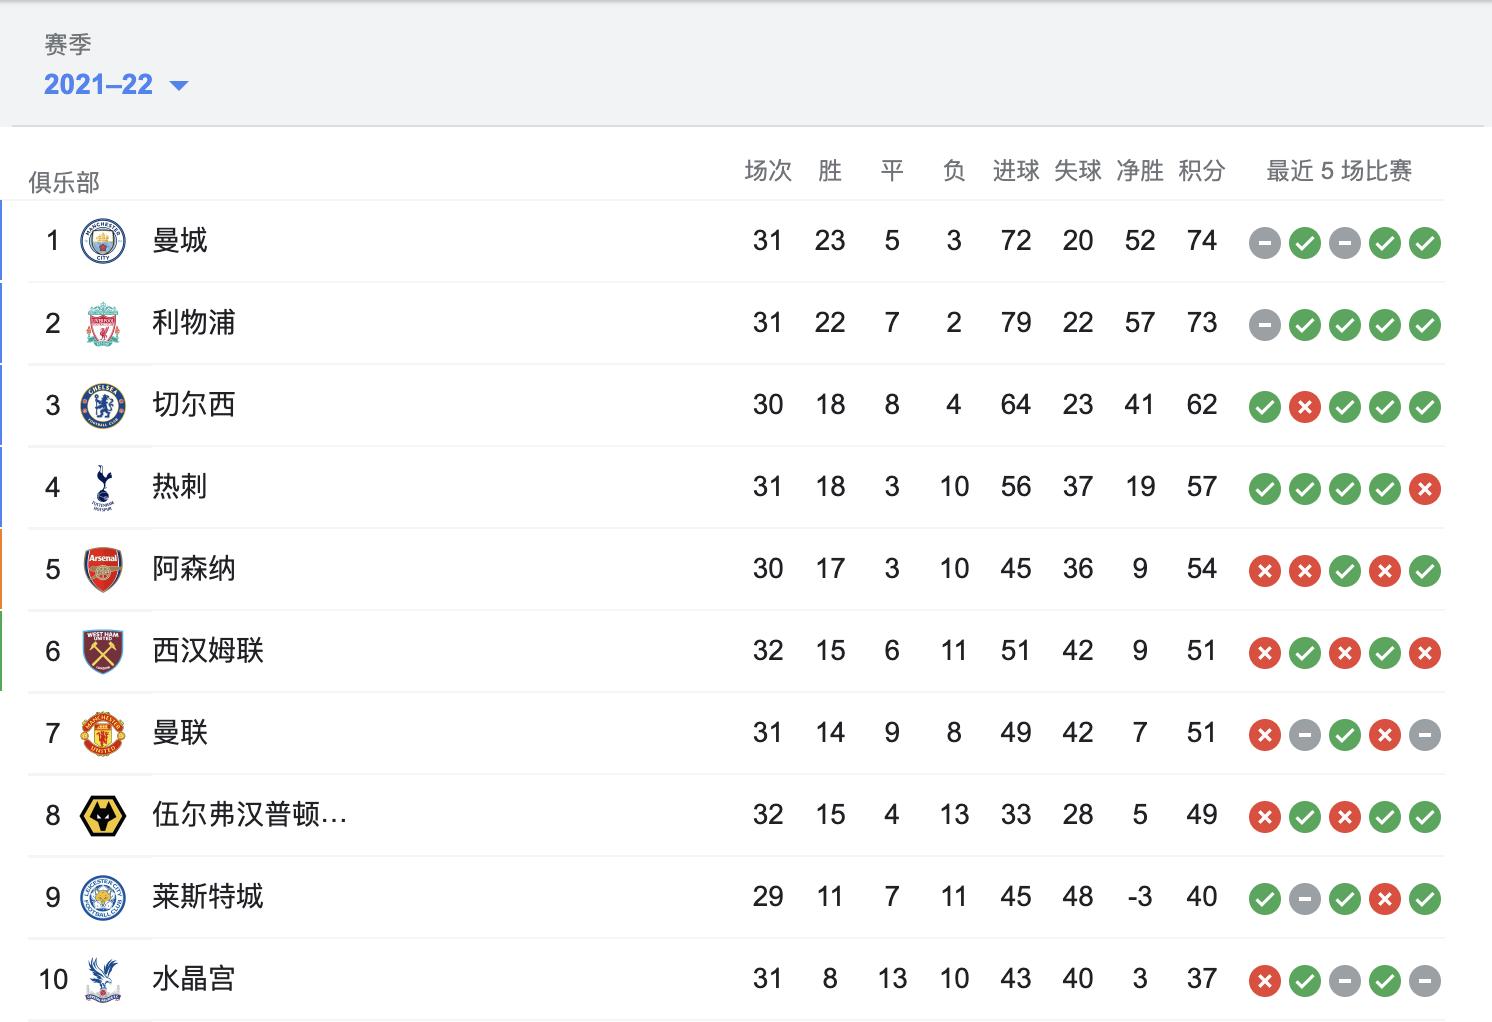Click the Chelsea club crest
Viewport: 1492px width, 1022px height.
click(103, 405)
